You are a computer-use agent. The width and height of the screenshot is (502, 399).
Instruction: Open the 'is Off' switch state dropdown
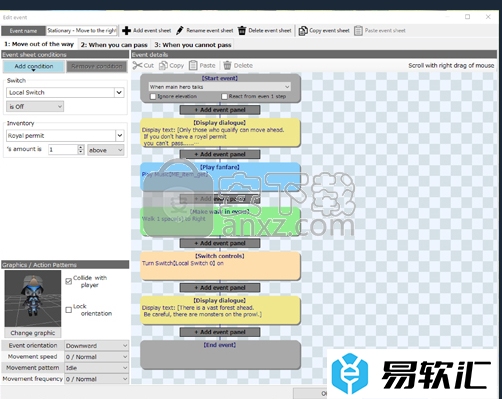click(35, 107)
